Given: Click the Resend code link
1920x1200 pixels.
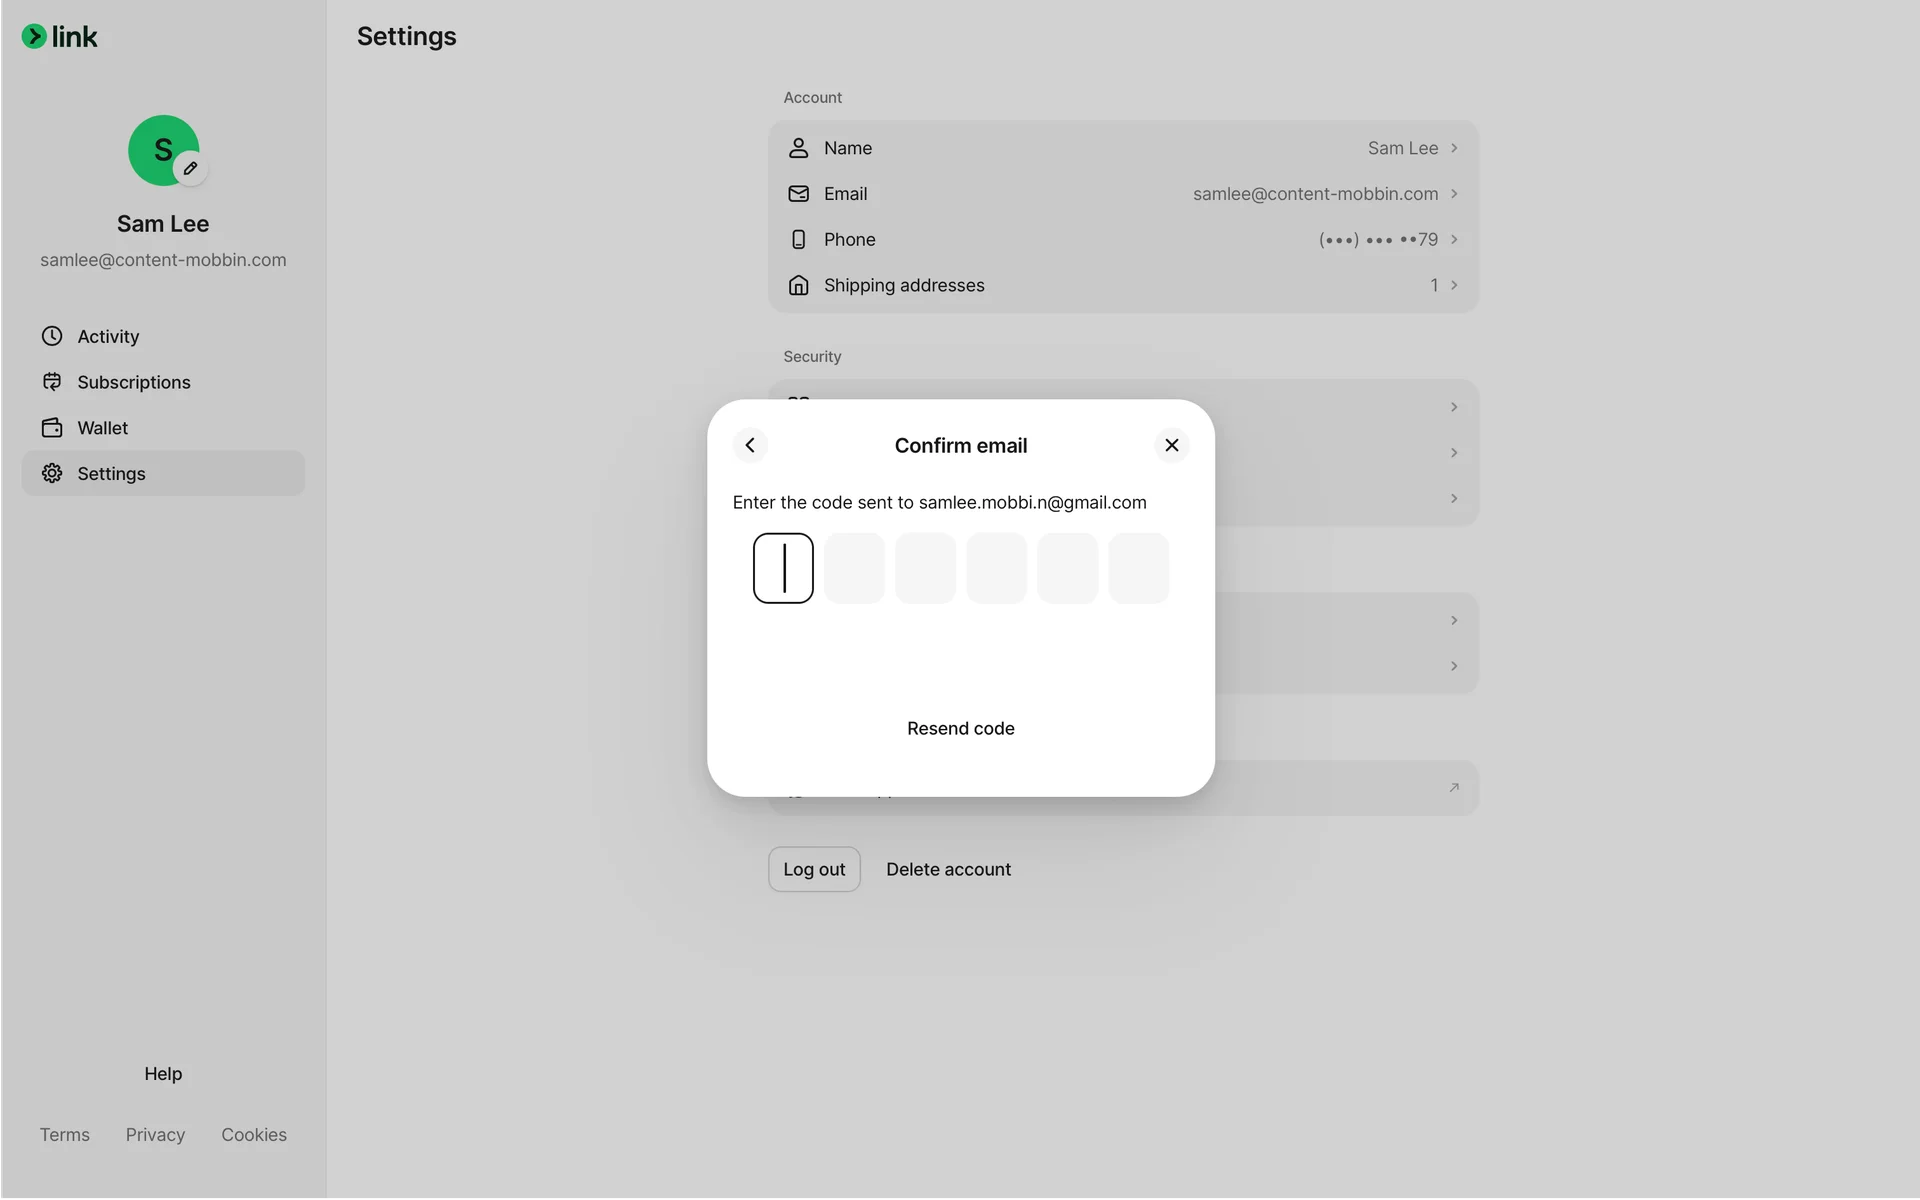Looking at the screenshot, I should [960, 728].
